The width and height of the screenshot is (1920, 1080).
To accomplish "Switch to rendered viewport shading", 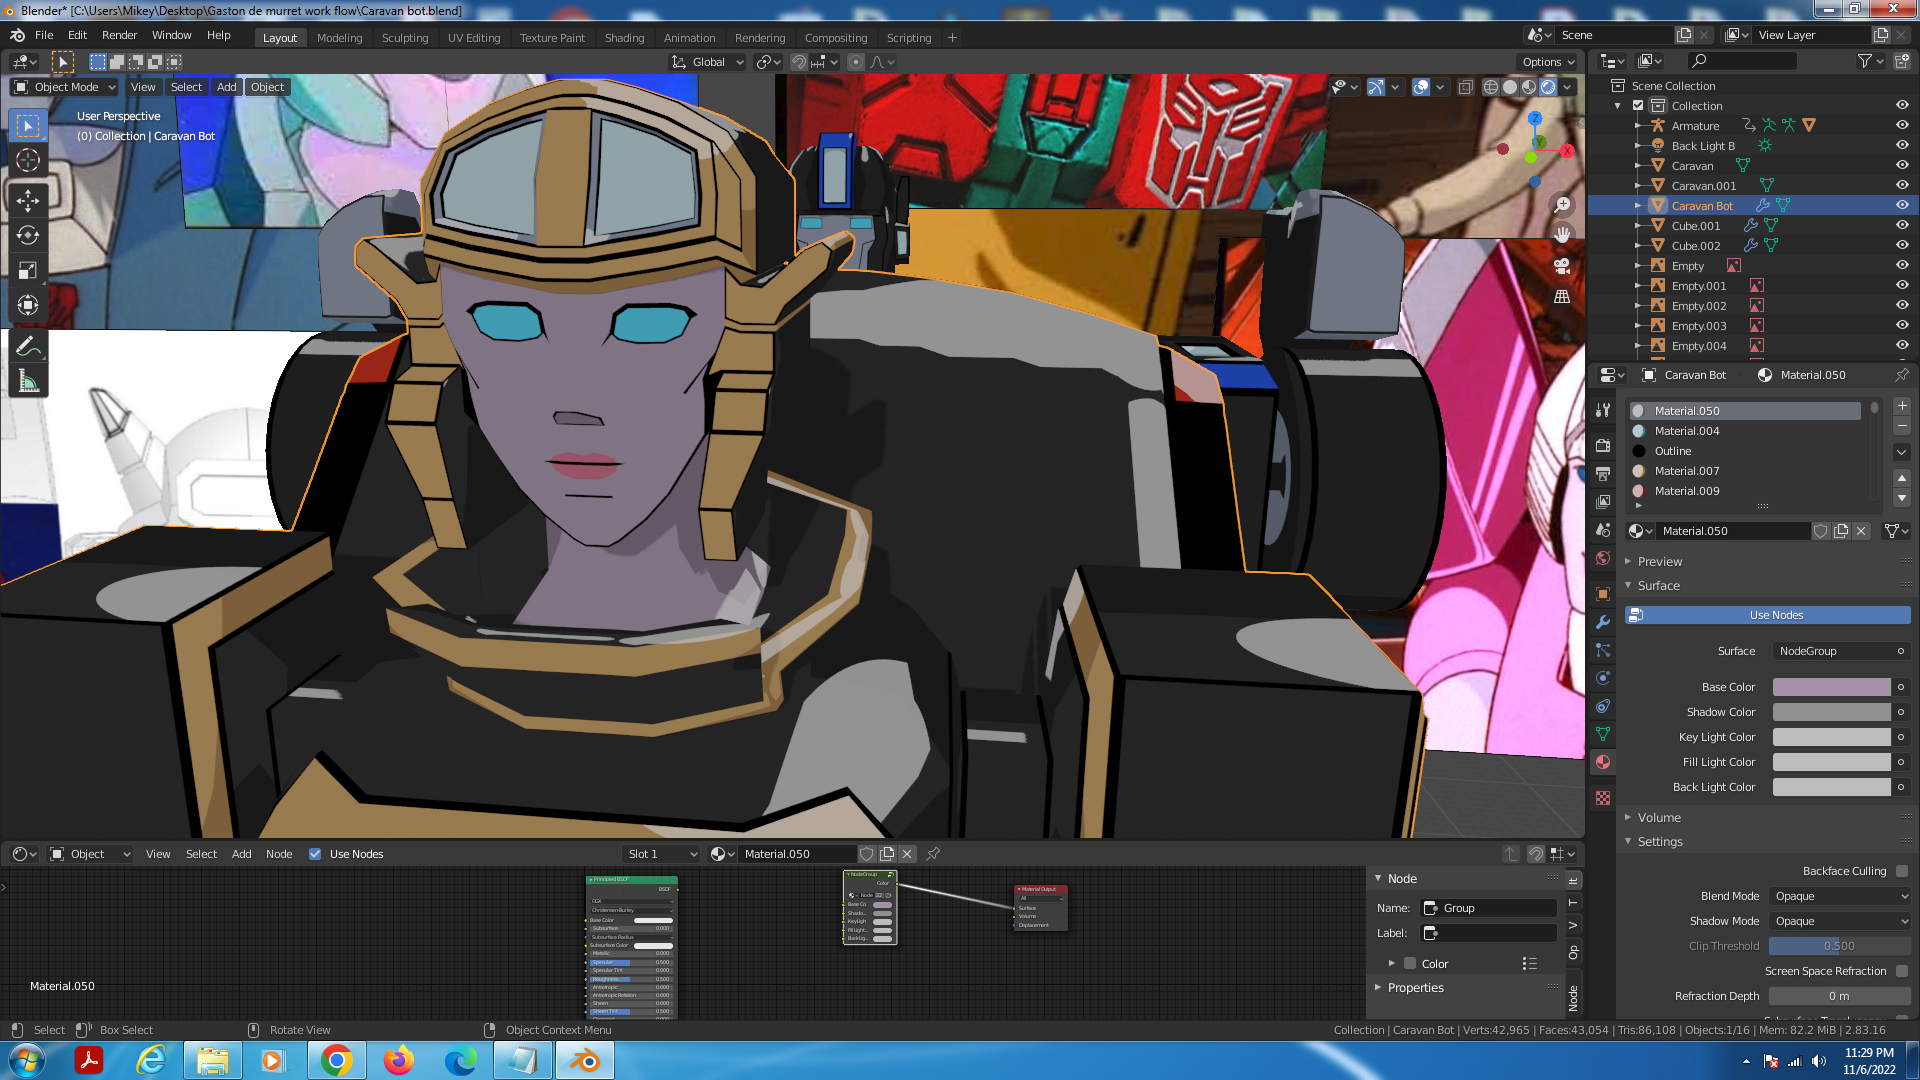I will pyautogui.click(x=1548, y=87).
